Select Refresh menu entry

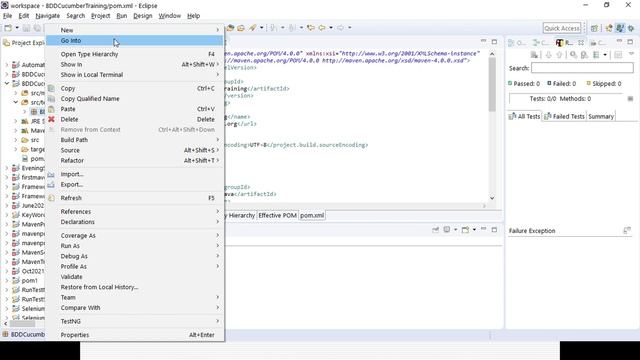134,198
